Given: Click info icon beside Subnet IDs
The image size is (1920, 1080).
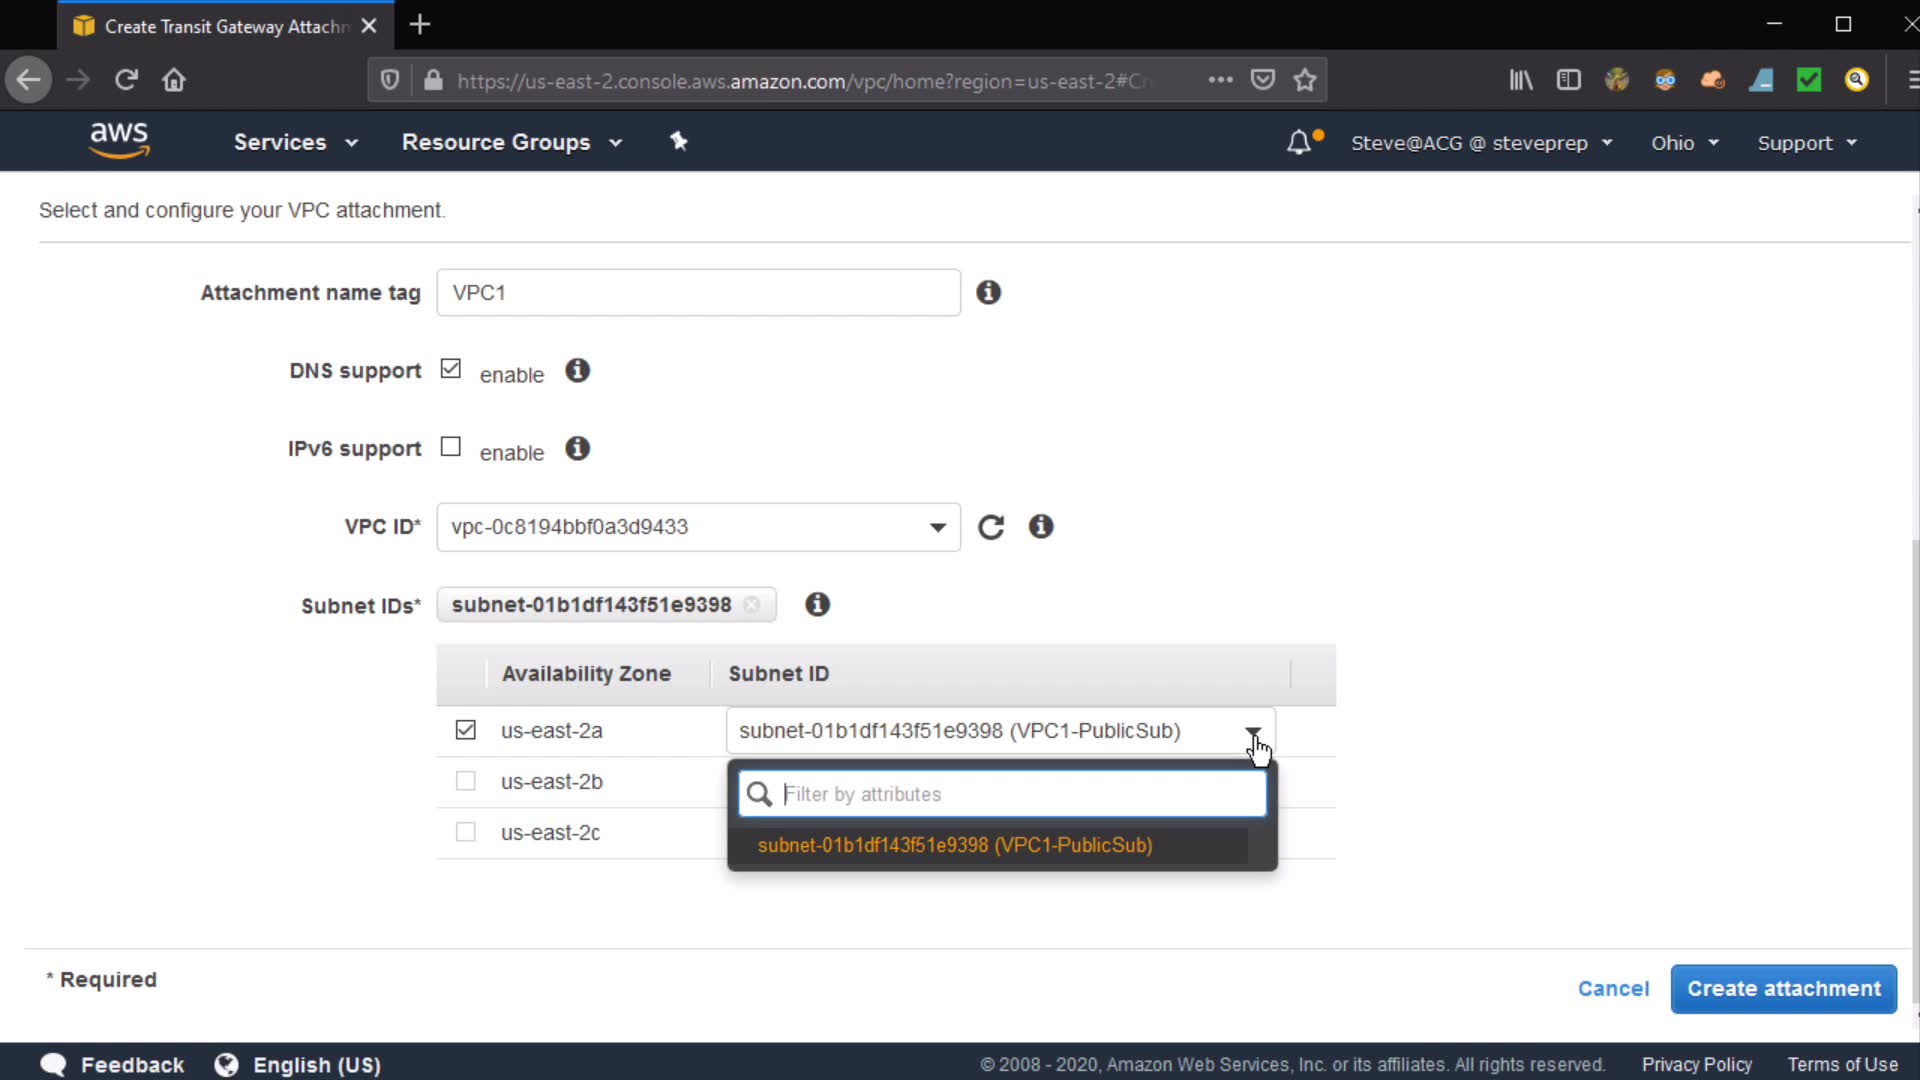Looking at the screenshot, I should [x=817, y=604].
